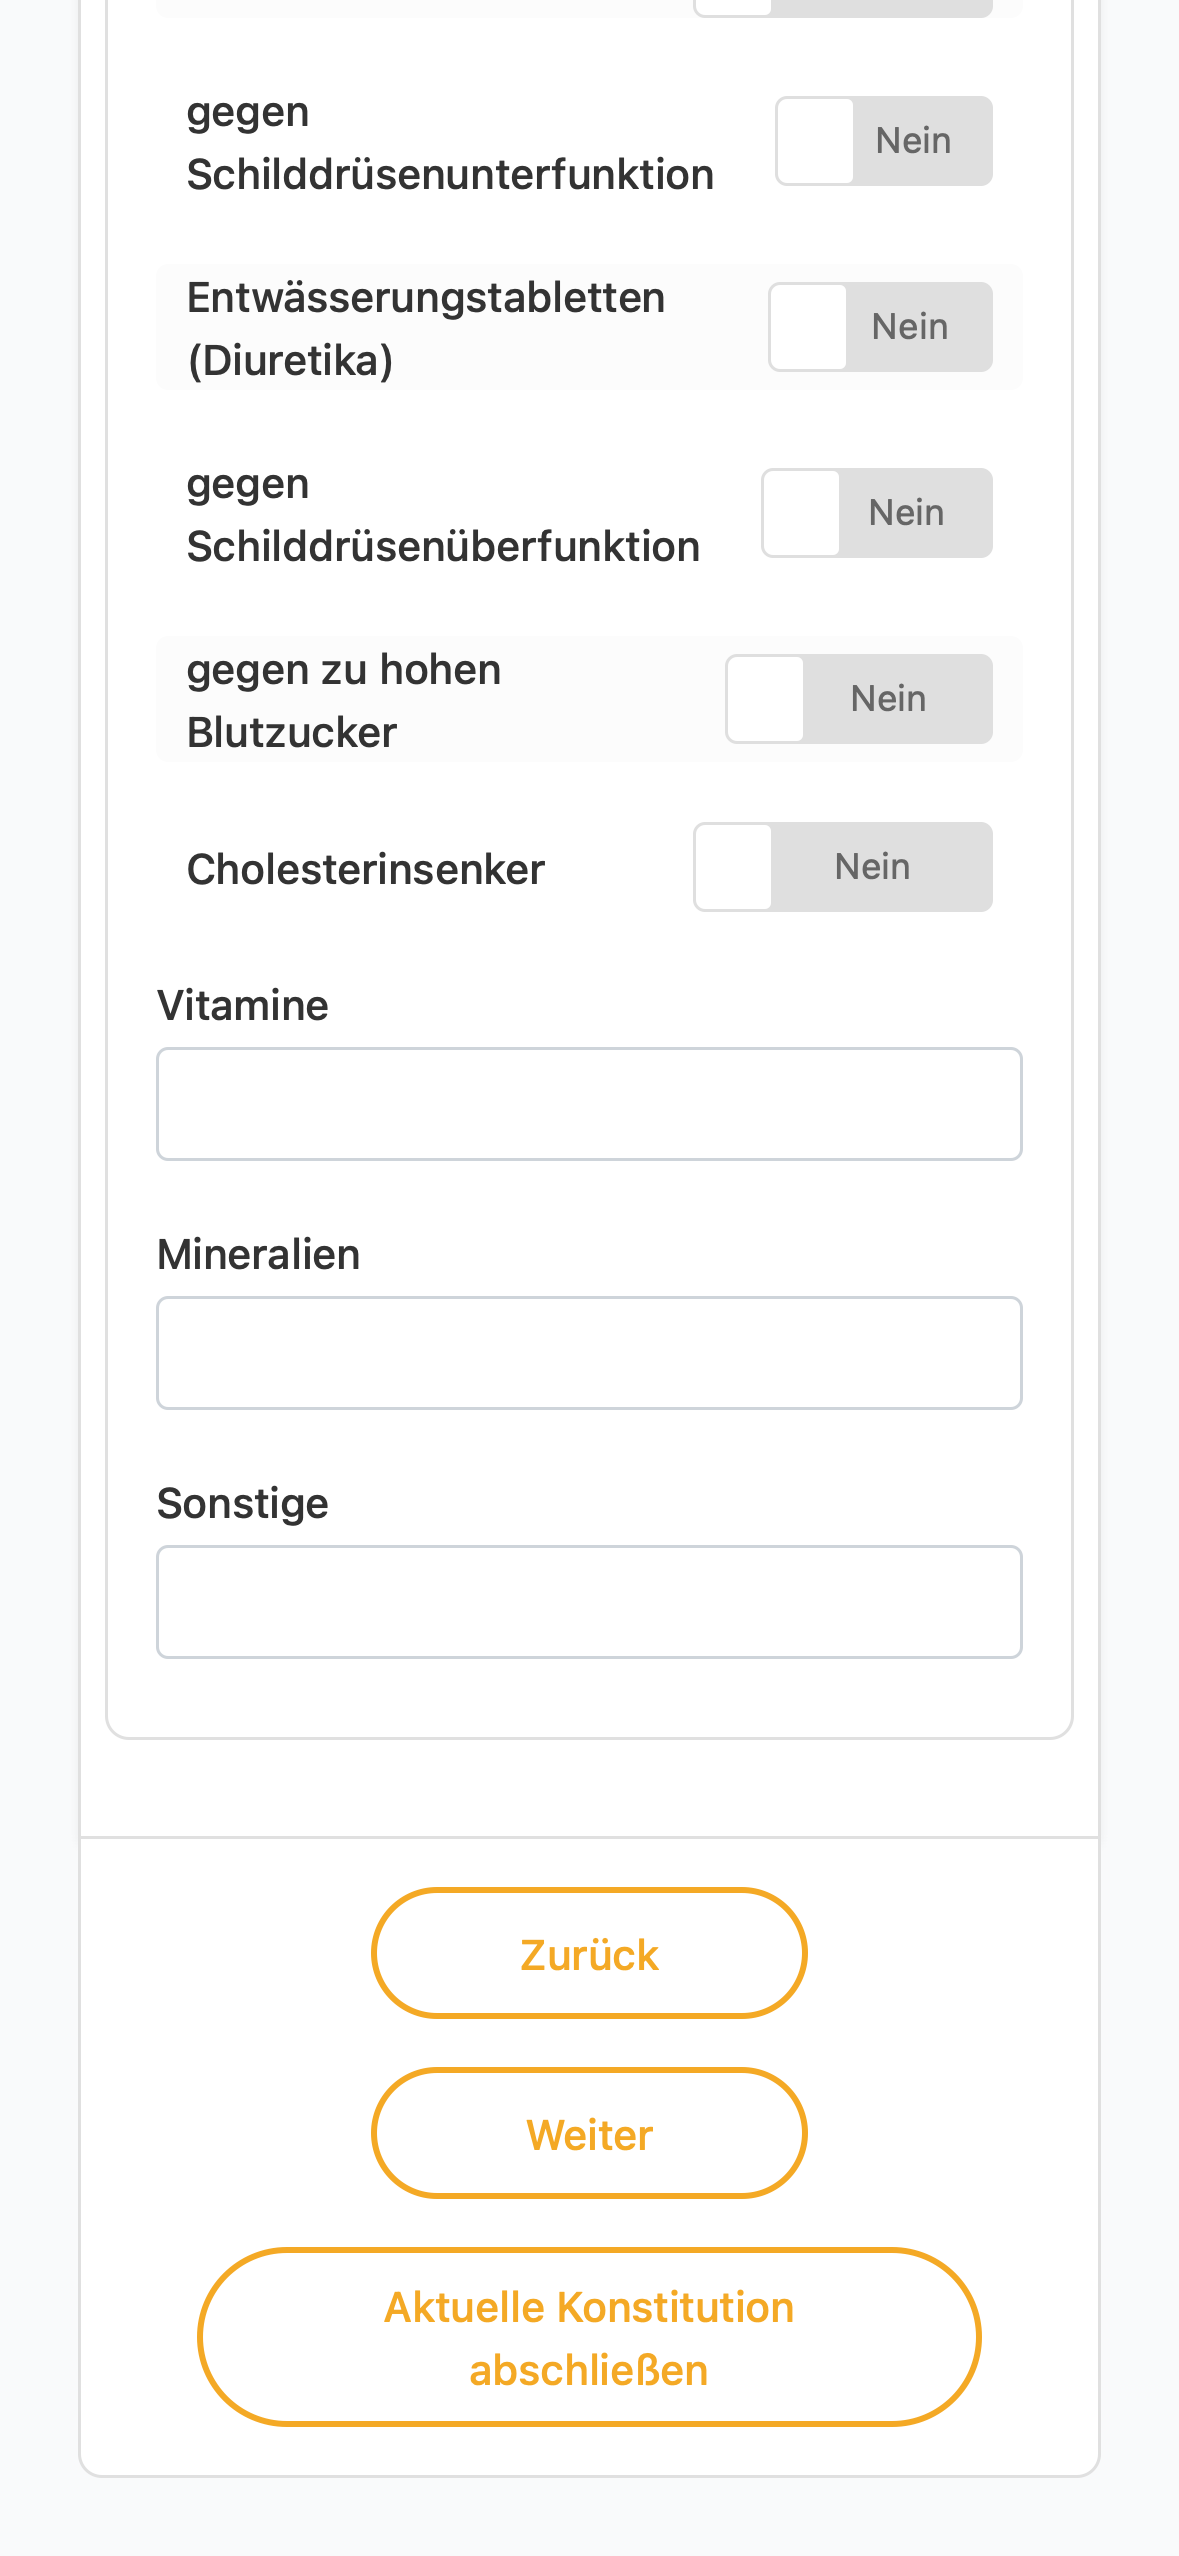Click Aktuelle Konstitution abschließen button
The height and width of the screenshot is (2556, 1179).
589,2337
